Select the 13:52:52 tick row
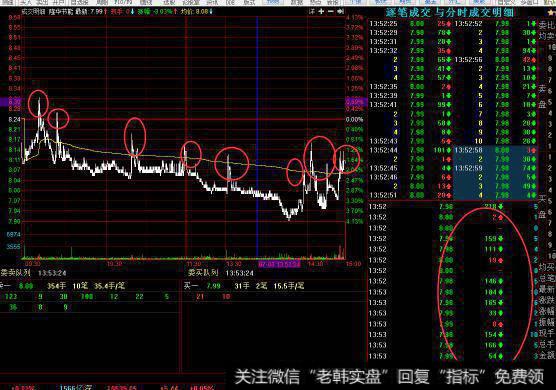This screenshot has width=556, height=390. tap(495, 24)
